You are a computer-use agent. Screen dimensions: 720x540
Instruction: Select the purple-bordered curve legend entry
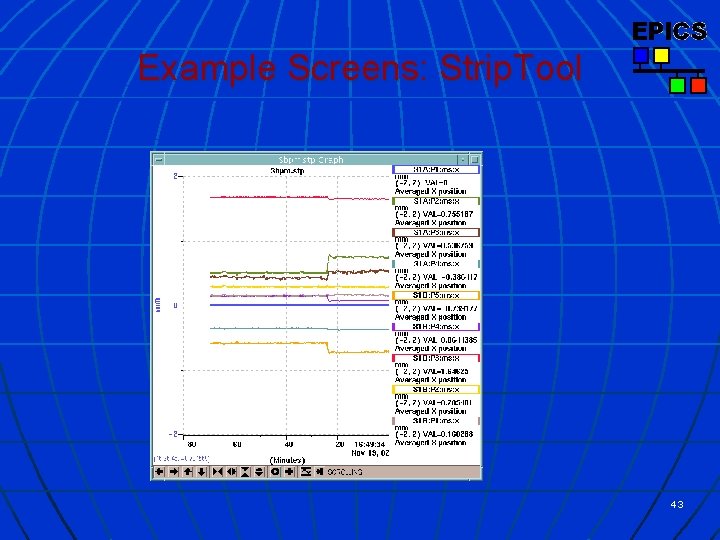point(436,326)
